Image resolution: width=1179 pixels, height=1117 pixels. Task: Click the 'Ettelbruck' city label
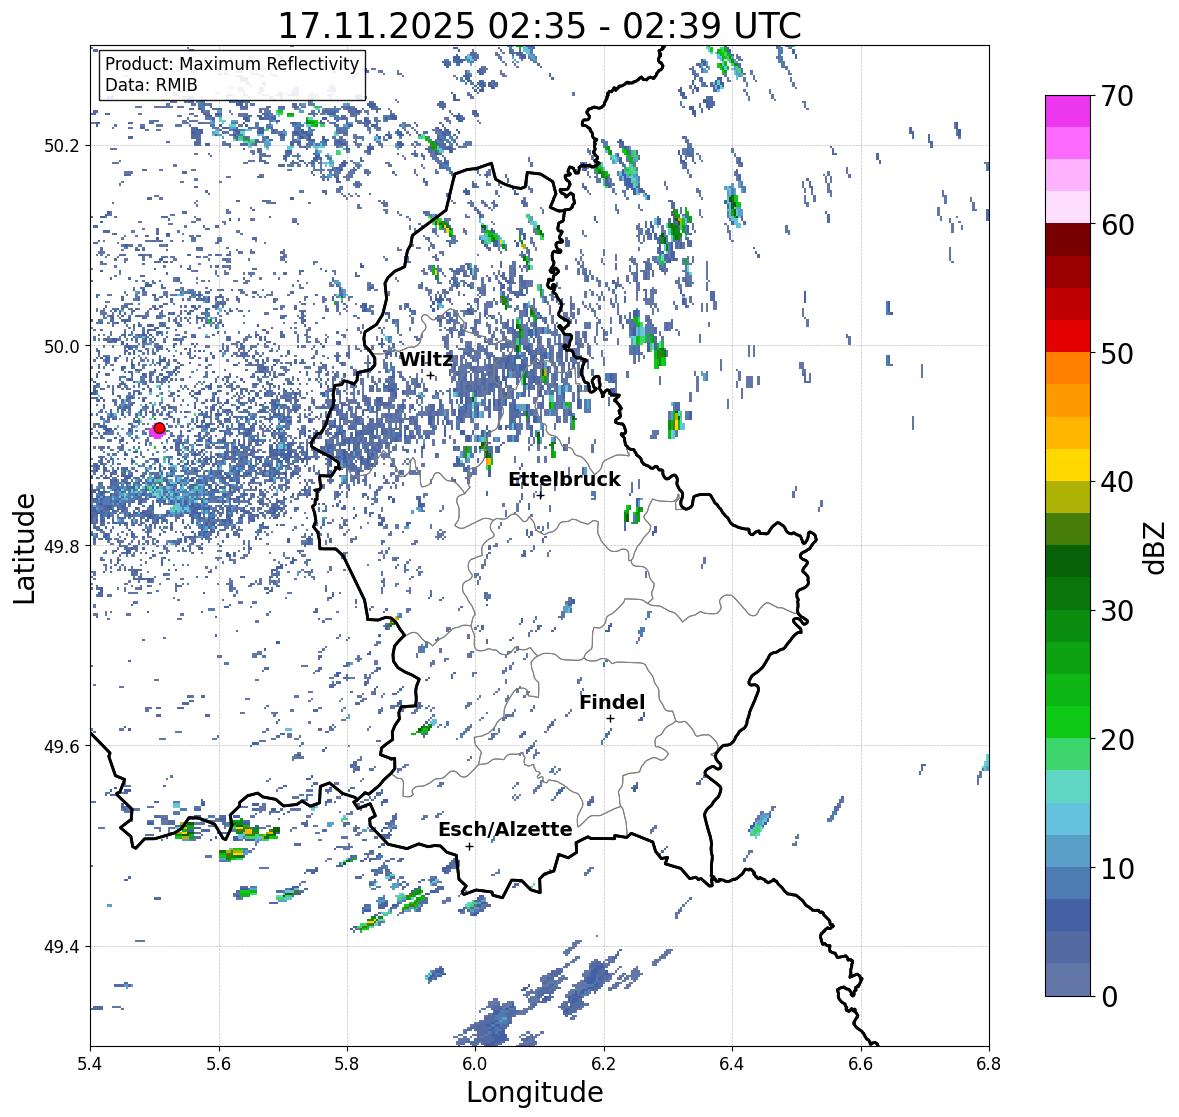[564, 480]
